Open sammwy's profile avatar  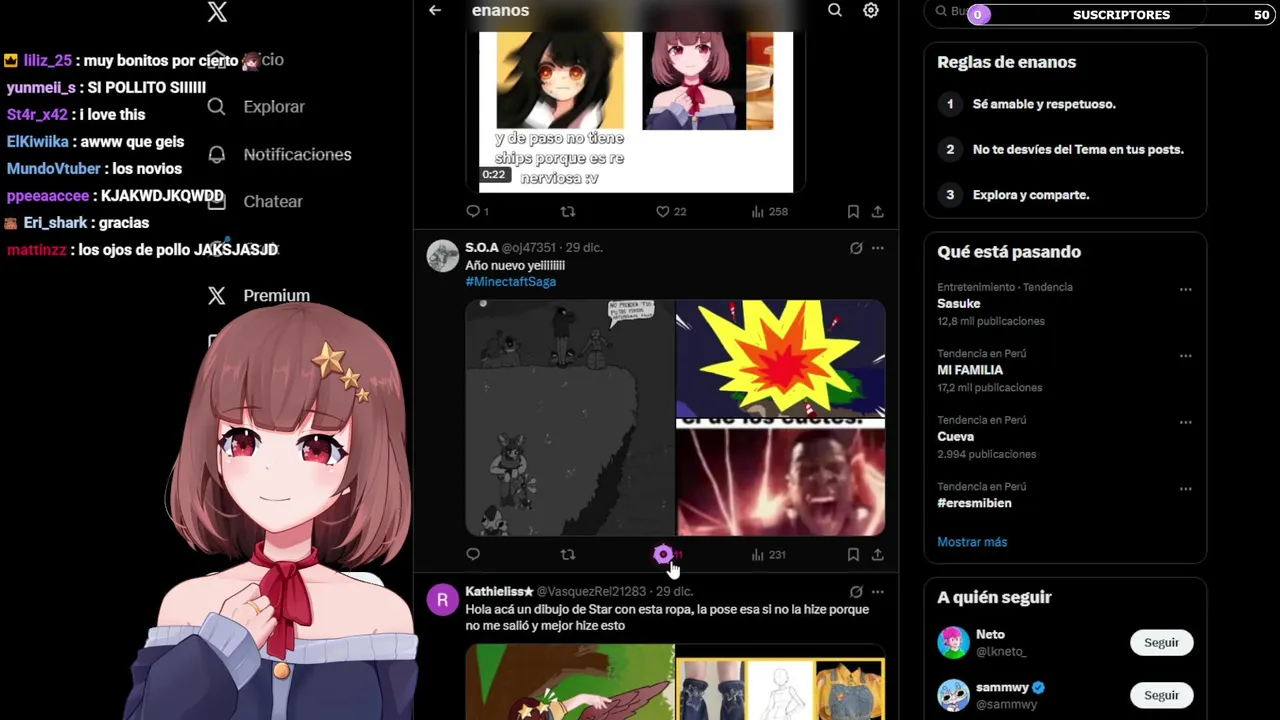click(953, 695)
